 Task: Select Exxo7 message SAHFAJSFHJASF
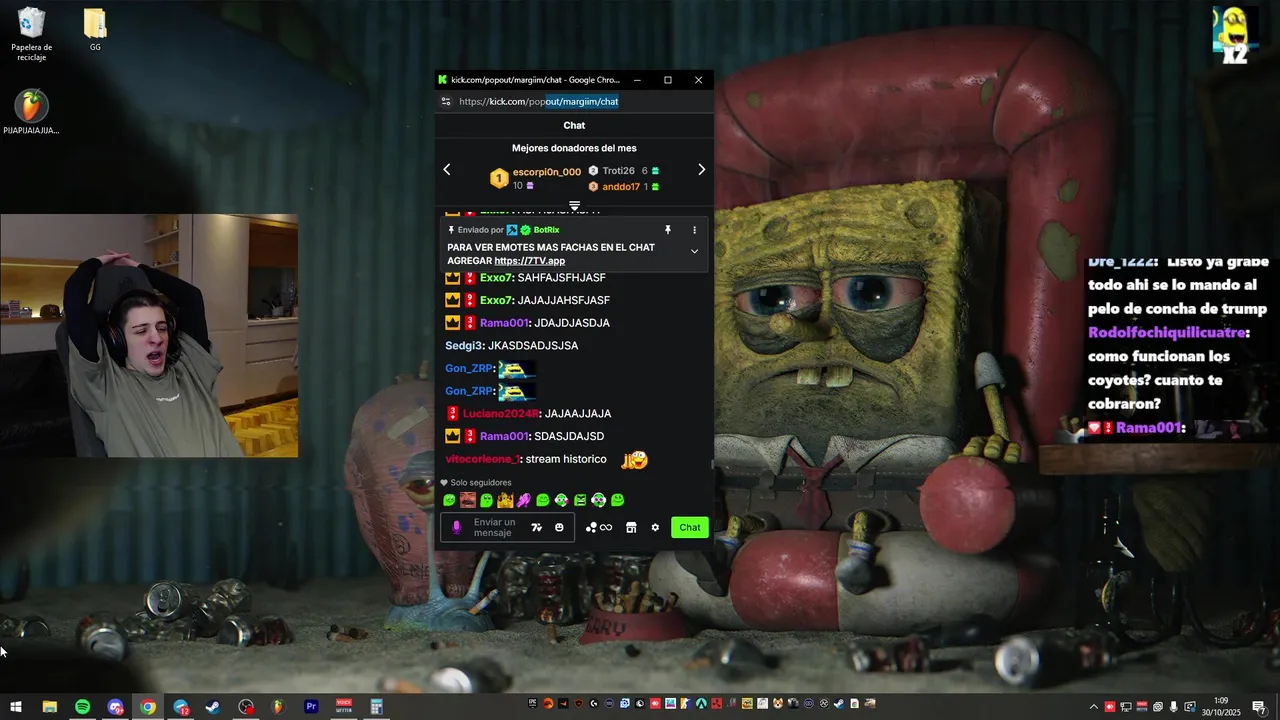(561, 278)
